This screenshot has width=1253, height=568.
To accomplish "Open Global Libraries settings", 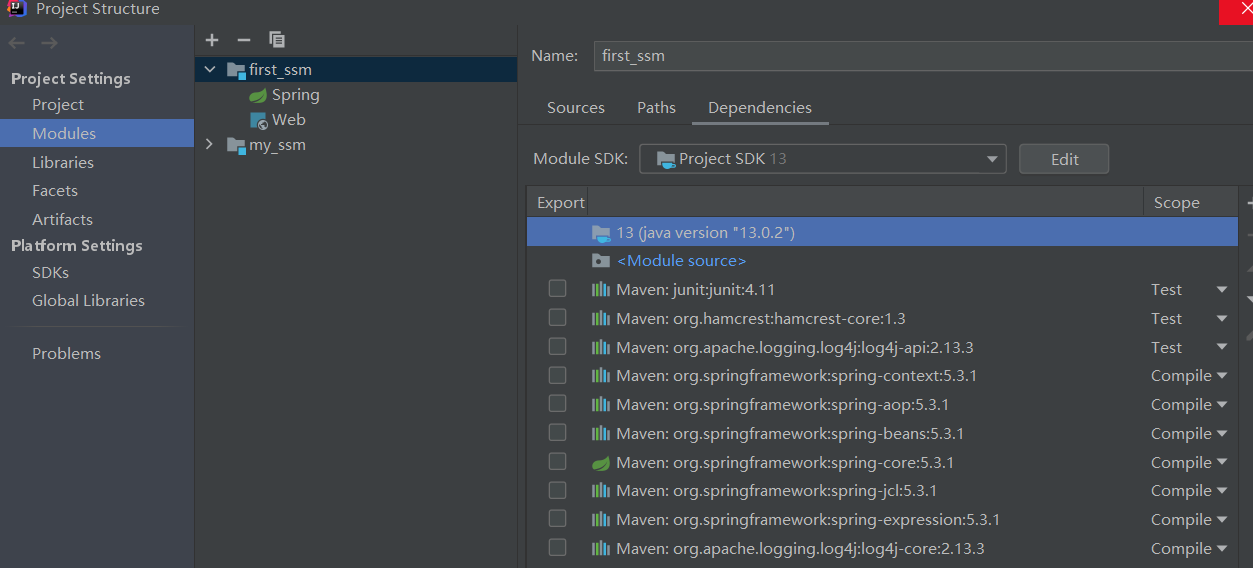I will pos(88,301).
